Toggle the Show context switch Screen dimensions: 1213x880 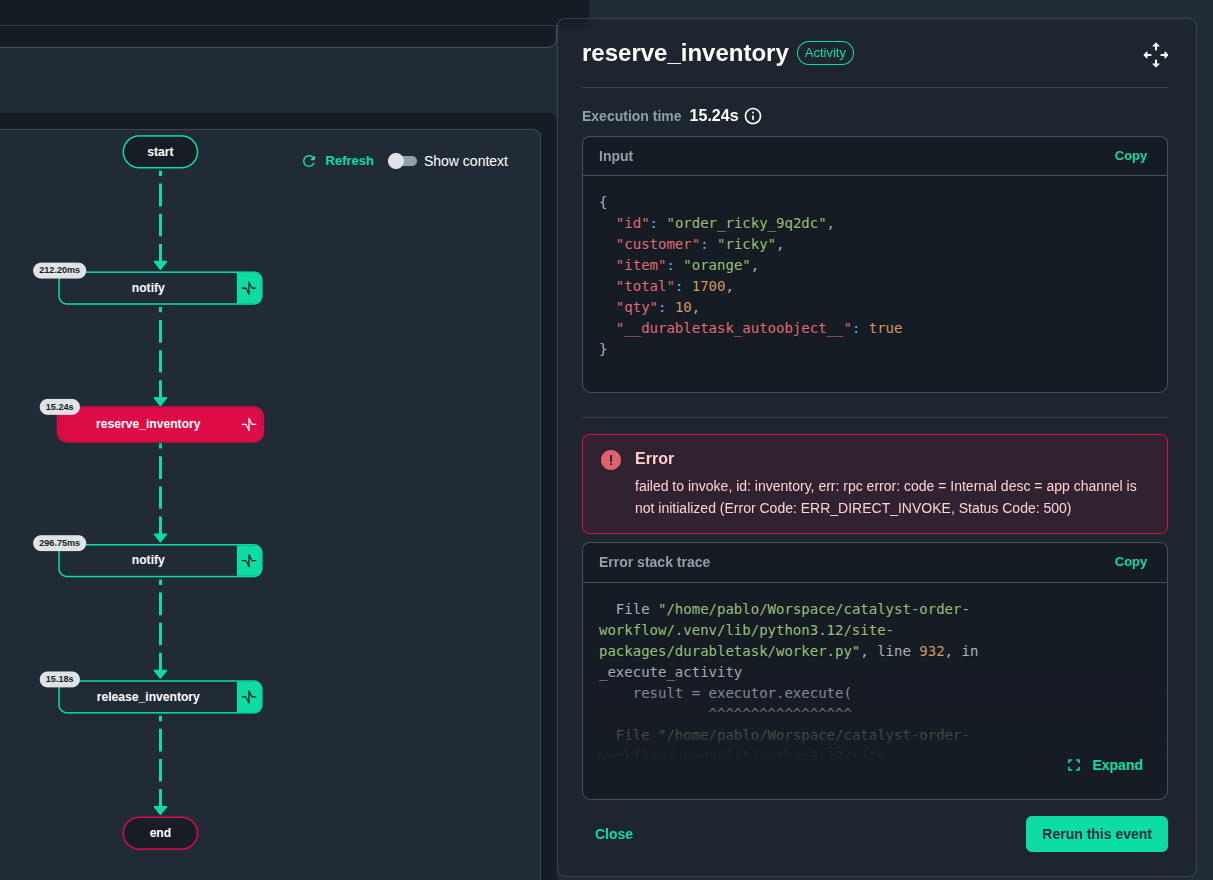(x=403, y=161)
